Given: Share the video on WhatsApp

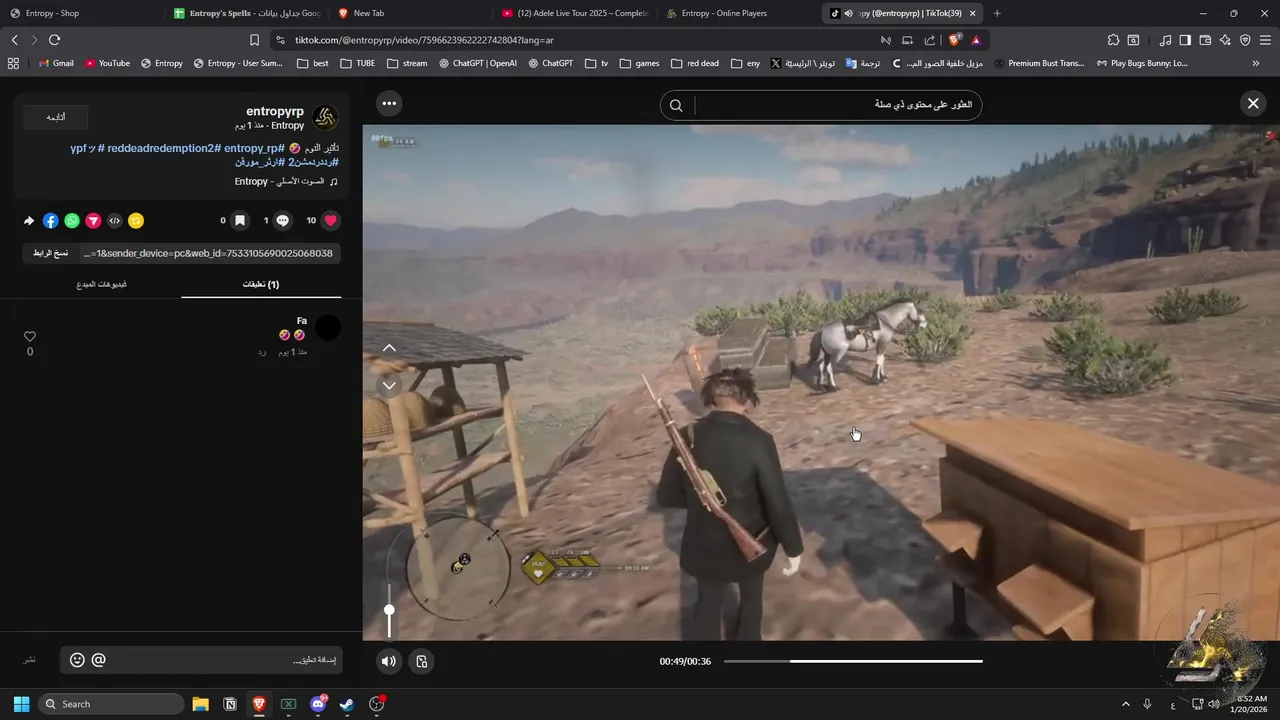Looking at the screenshot, I should [72, 221].
